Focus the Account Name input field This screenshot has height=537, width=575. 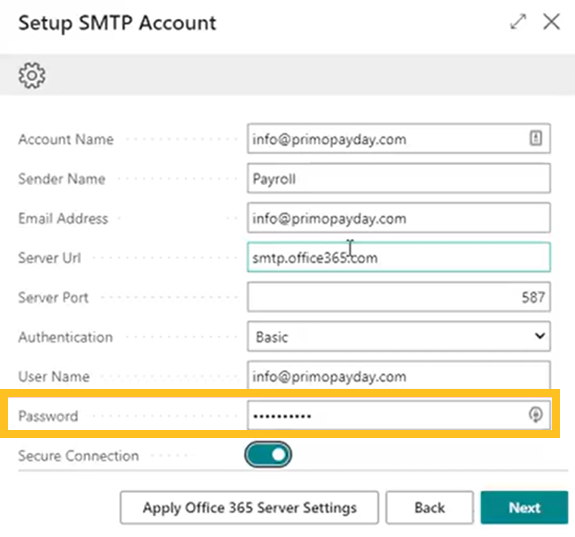click(x=399, y=138)
